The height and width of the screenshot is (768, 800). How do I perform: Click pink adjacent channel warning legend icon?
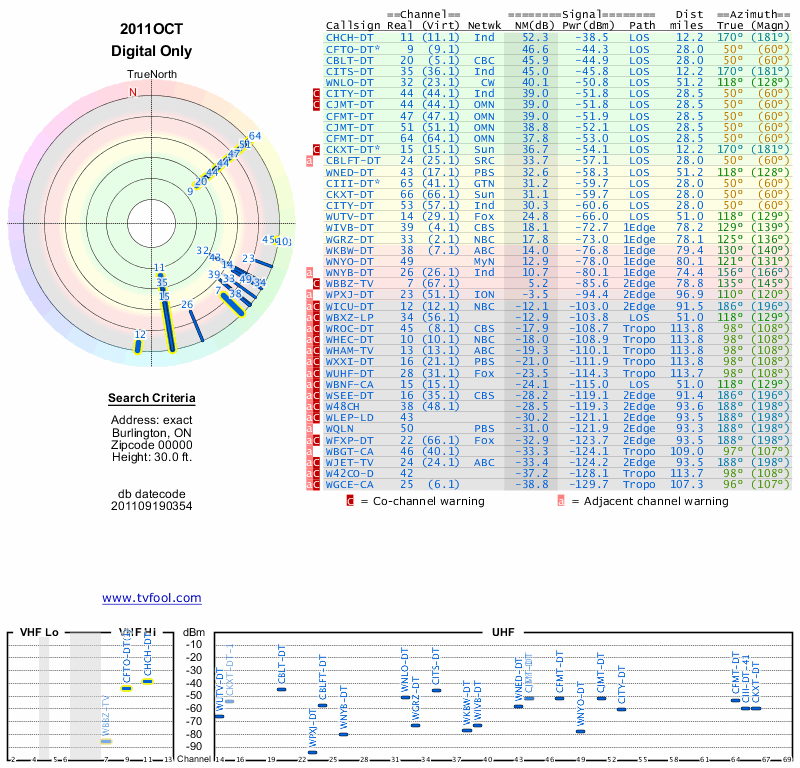pos(561,501)
